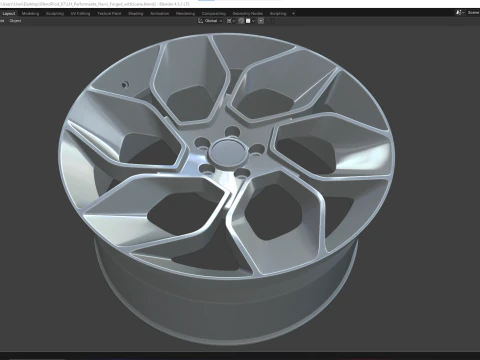The width and height of the screenshot is (480, 360).
Task: Toggle proportional editing in the header
Action: pyautogui.click(x=261, y=21)
